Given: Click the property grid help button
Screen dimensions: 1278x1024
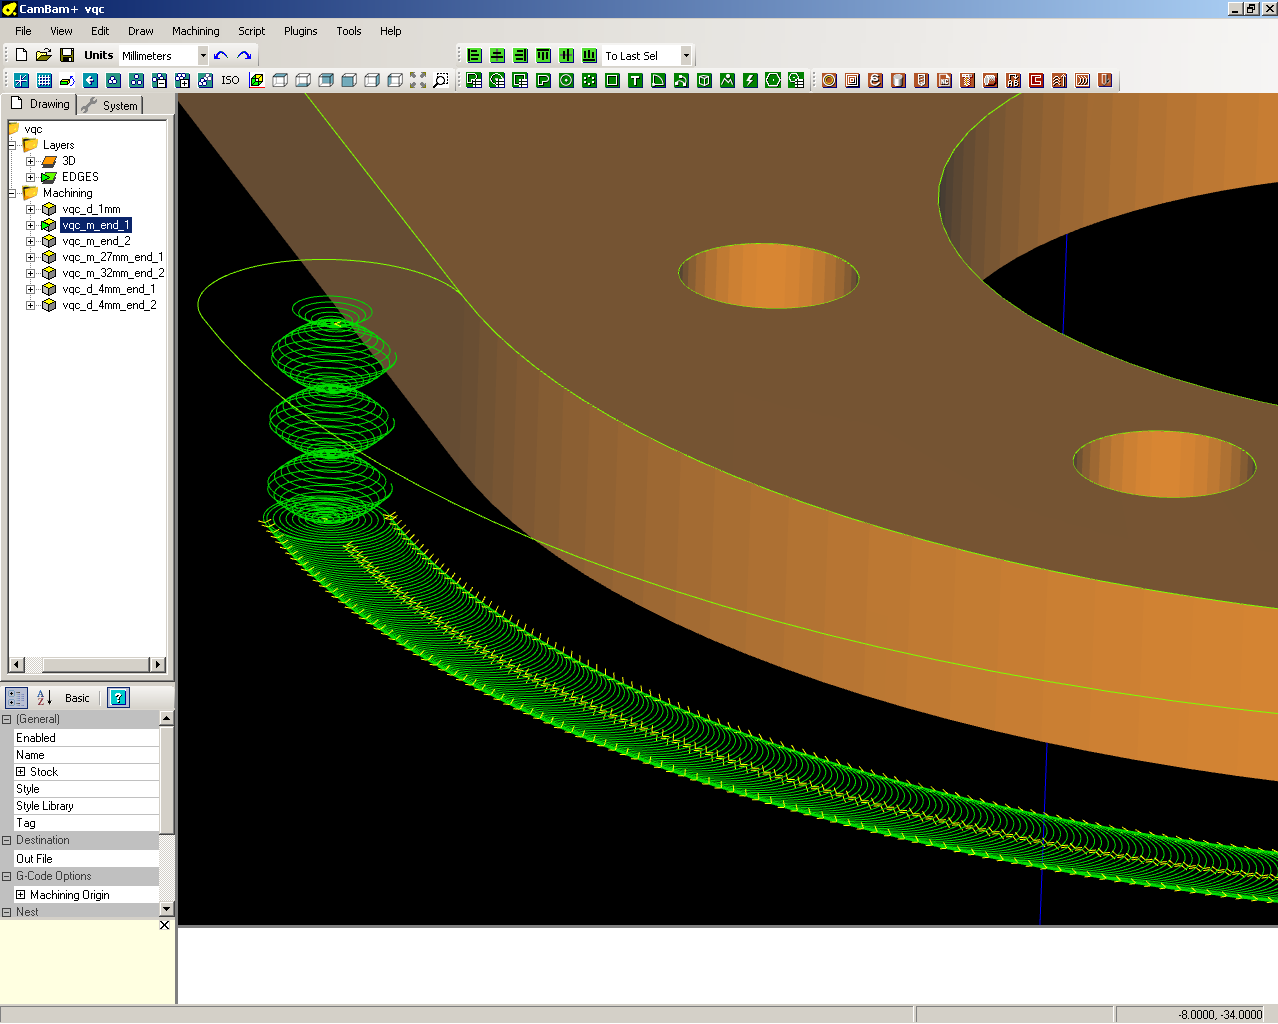Looking at the screenshot, I should 118,698.
